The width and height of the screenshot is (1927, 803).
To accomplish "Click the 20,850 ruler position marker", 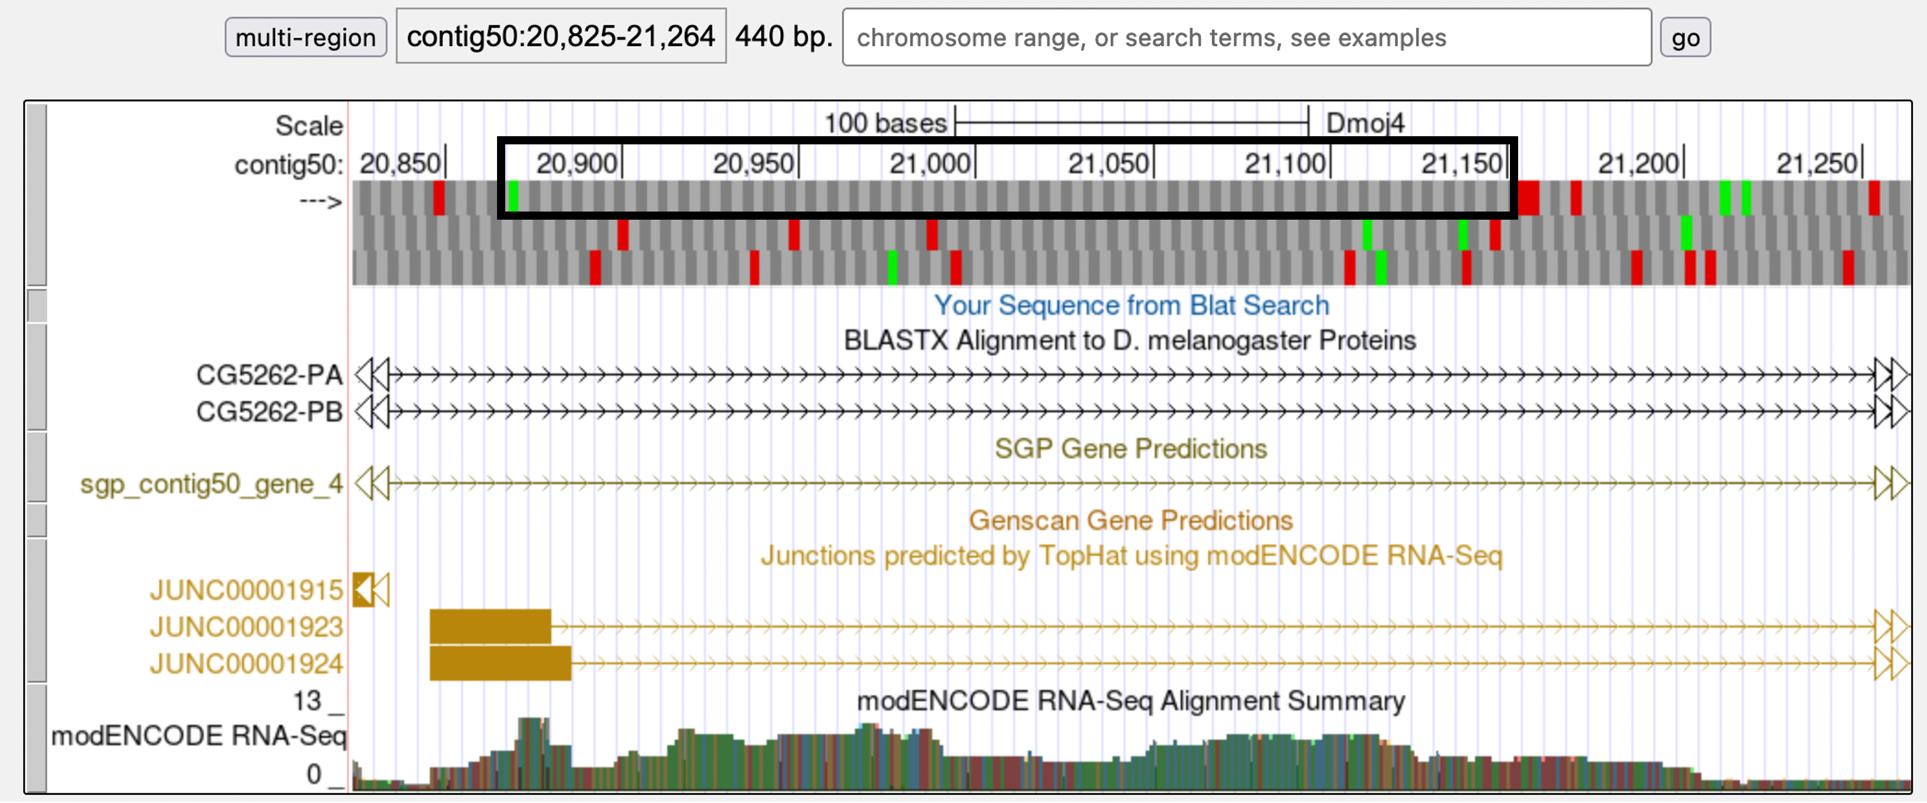I will pyautogui.click(x=400, y=163).
